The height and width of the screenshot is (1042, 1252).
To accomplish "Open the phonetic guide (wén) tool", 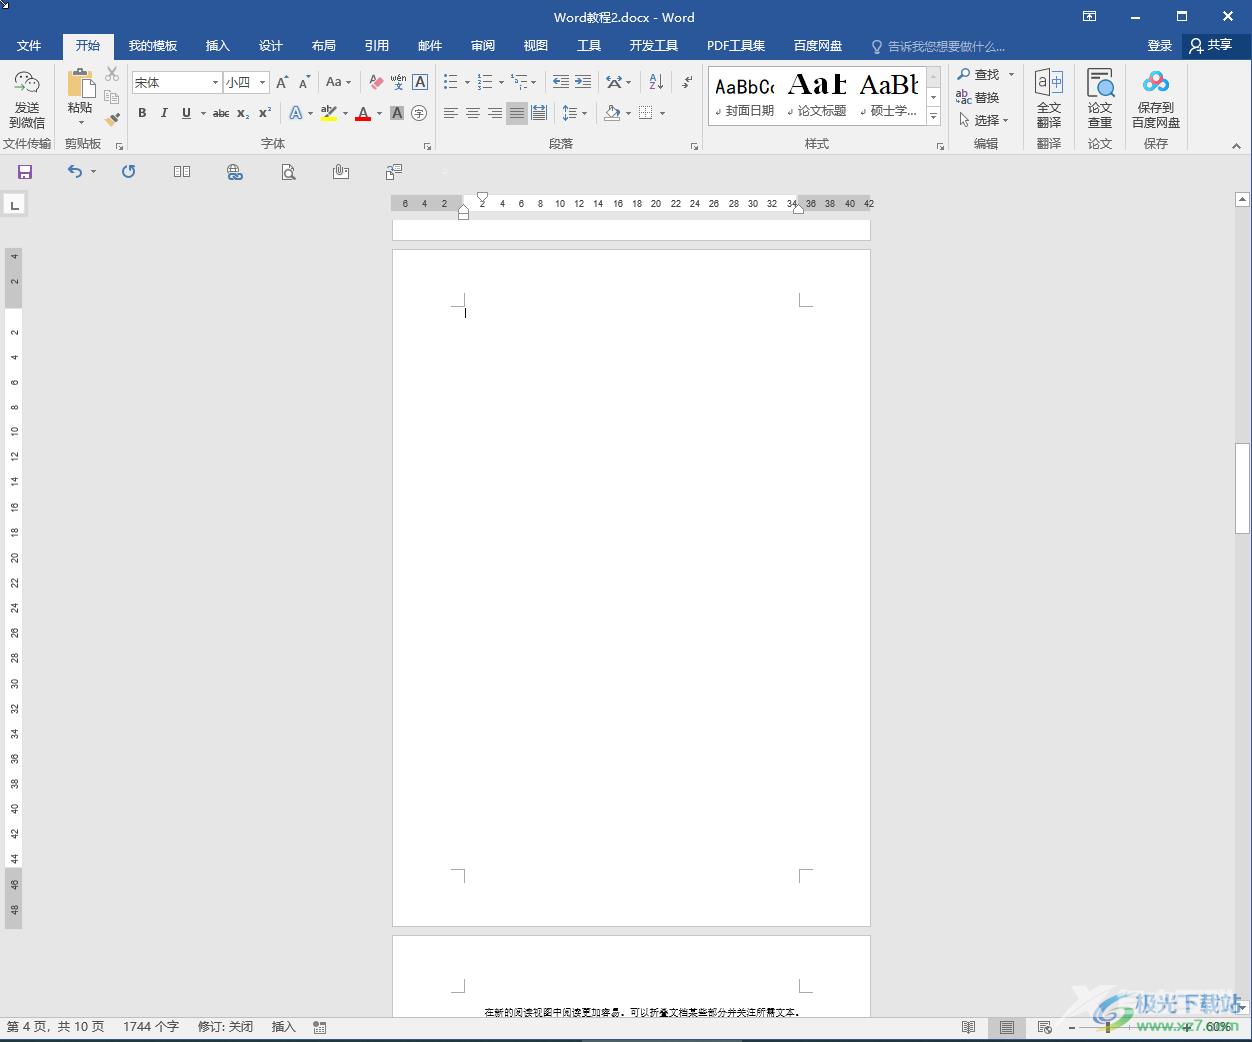I will [x=398, y=82].
